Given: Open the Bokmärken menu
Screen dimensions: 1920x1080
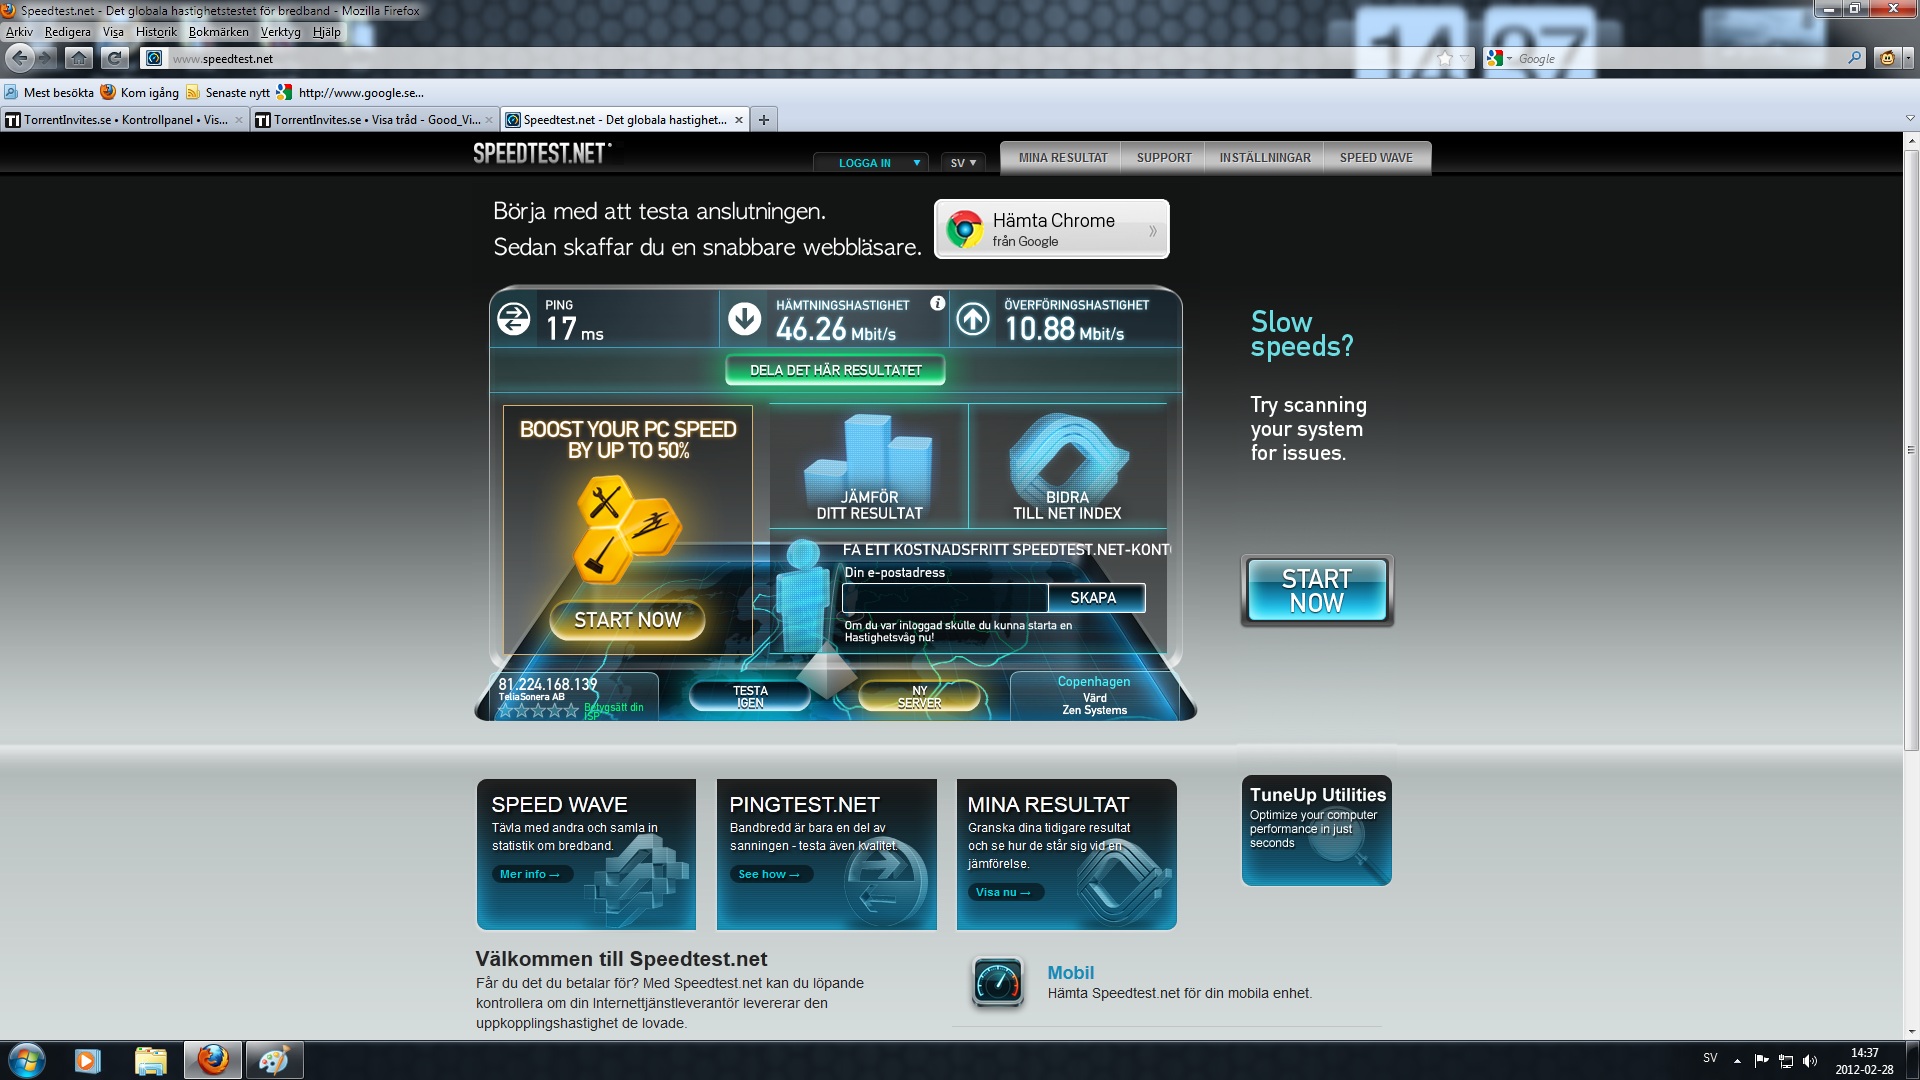Looking at the screenshot, I should 218,32.
